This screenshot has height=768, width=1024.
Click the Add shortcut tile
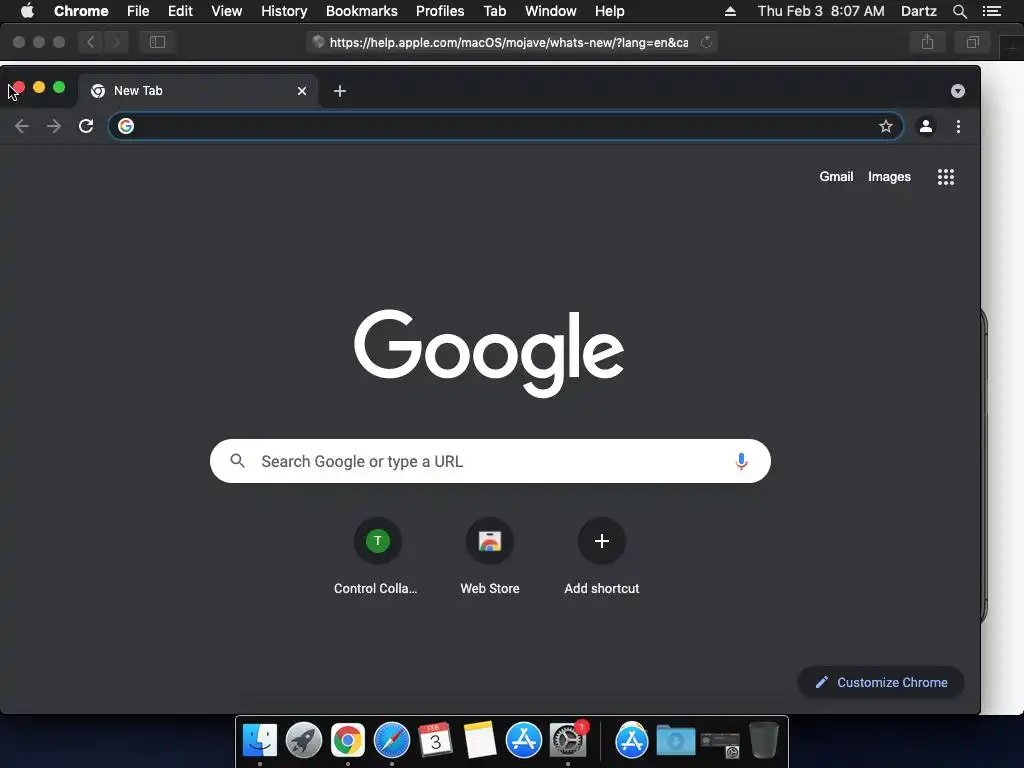click(x=601, y=556)
